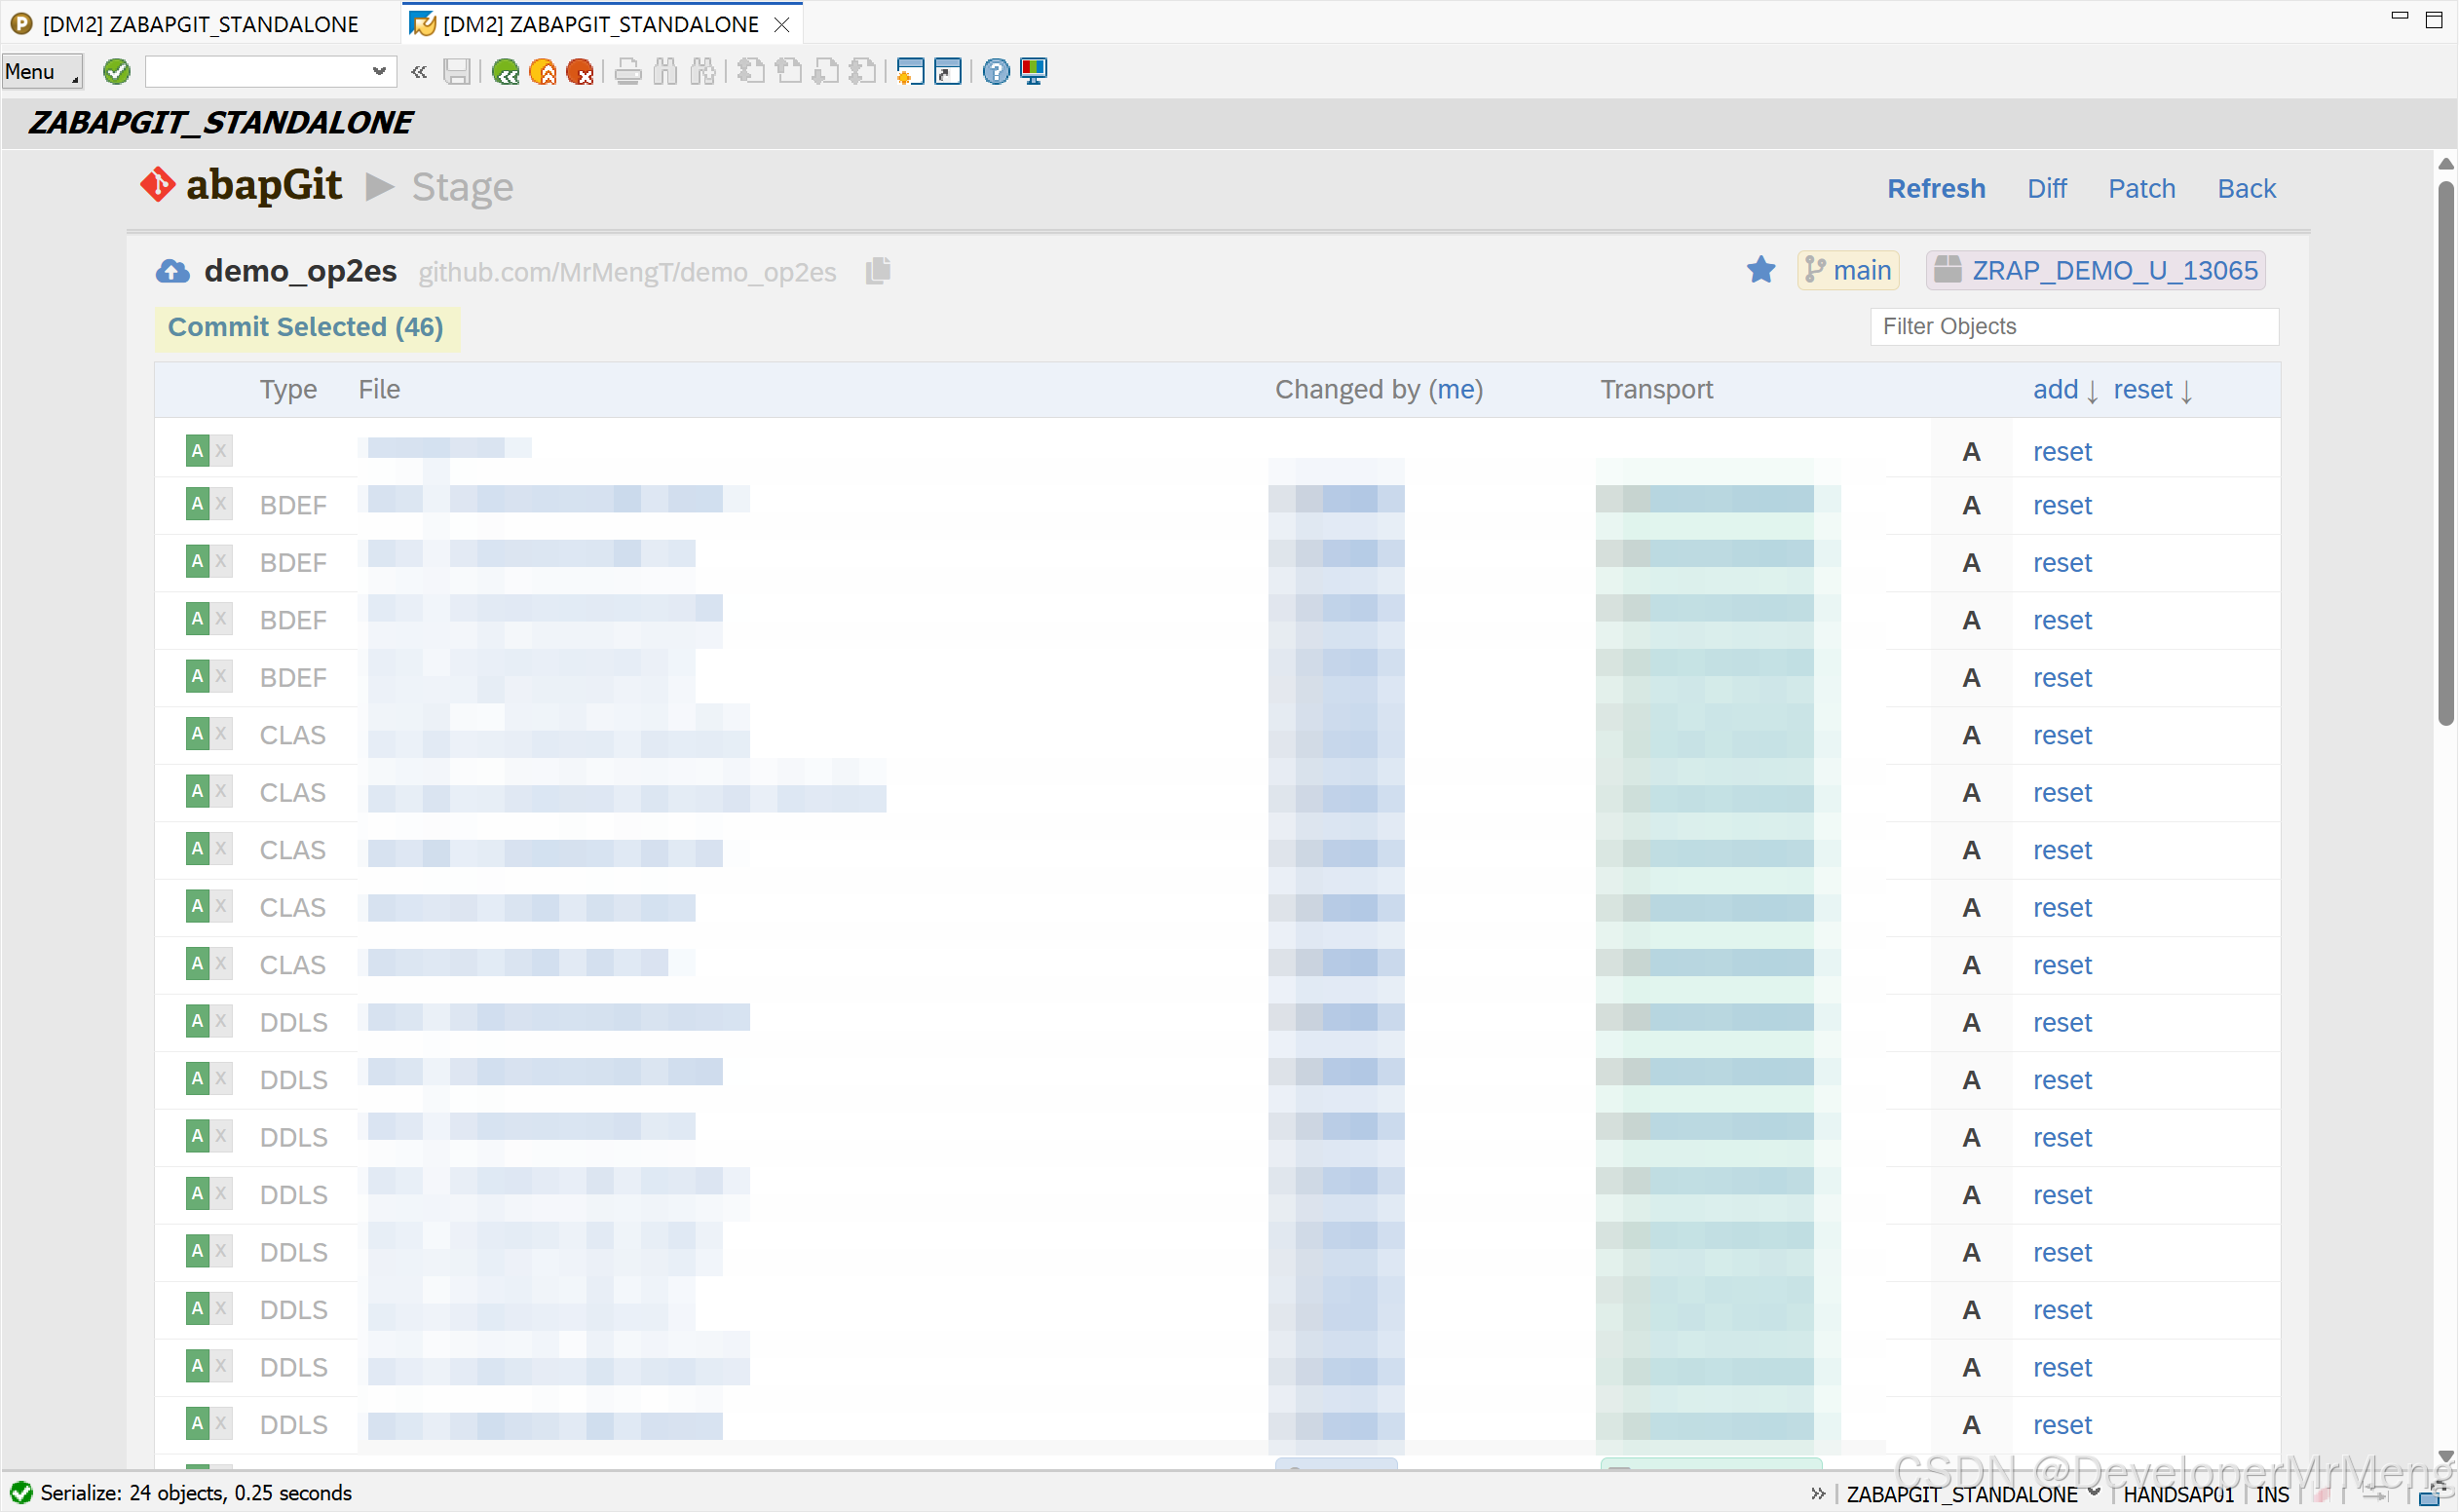Click the orange Exit icon

click(543, 71)
